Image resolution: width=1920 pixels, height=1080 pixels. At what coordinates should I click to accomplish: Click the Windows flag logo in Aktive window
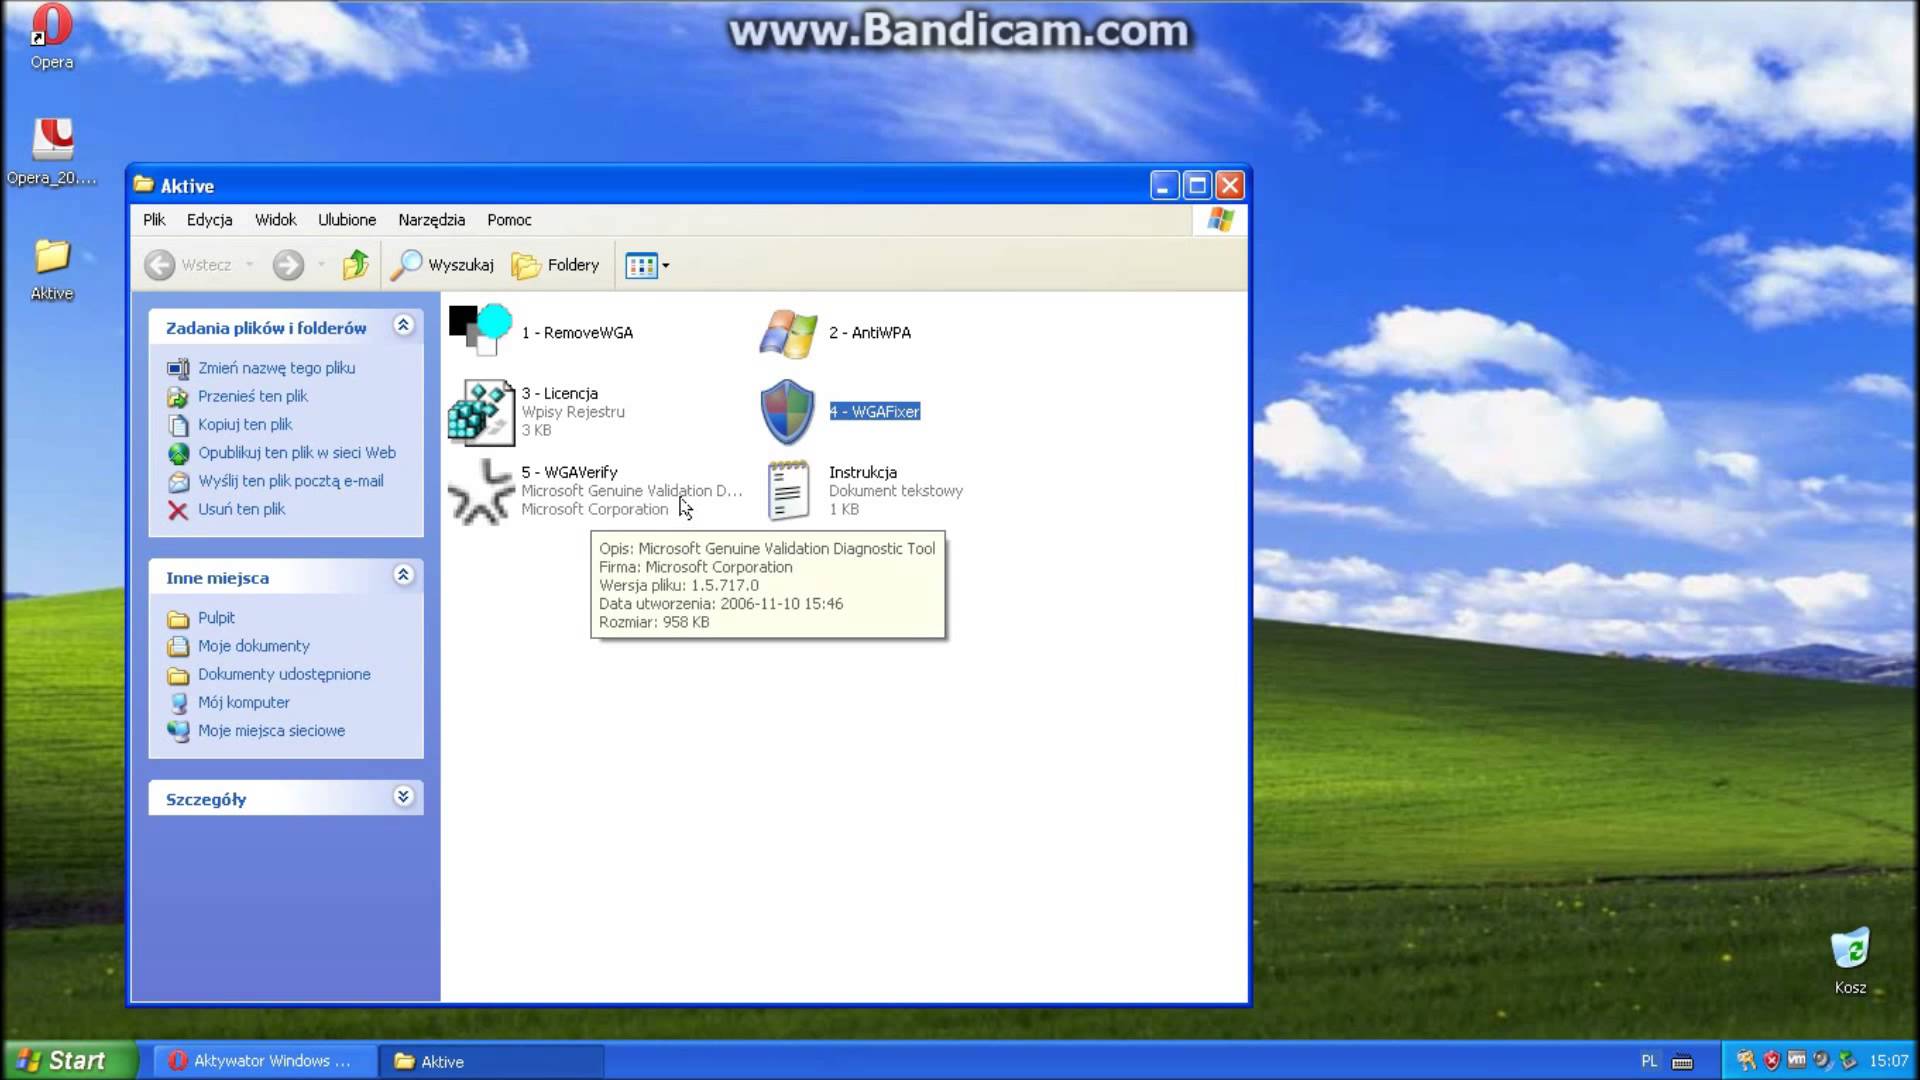pos(1220,220)
